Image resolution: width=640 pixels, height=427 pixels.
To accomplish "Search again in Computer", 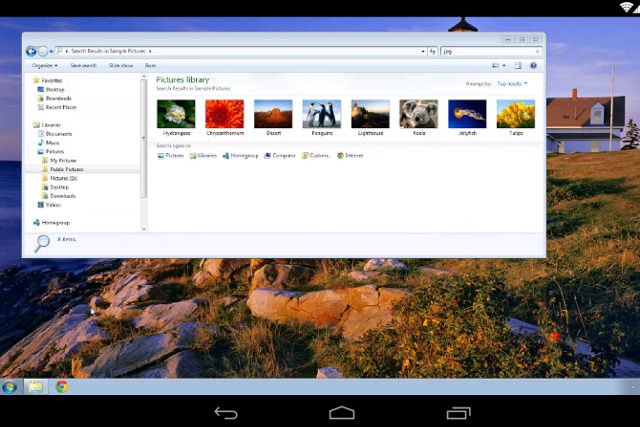I will [280, 156].
